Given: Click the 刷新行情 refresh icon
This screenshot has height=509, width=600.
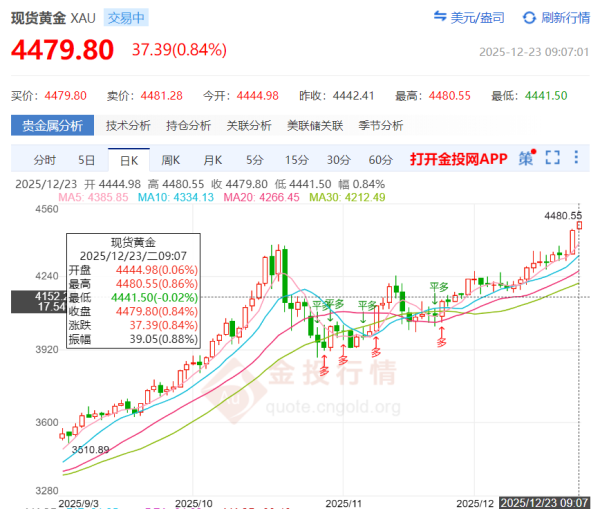Looking at the screenshot, I should coord(529,18).
